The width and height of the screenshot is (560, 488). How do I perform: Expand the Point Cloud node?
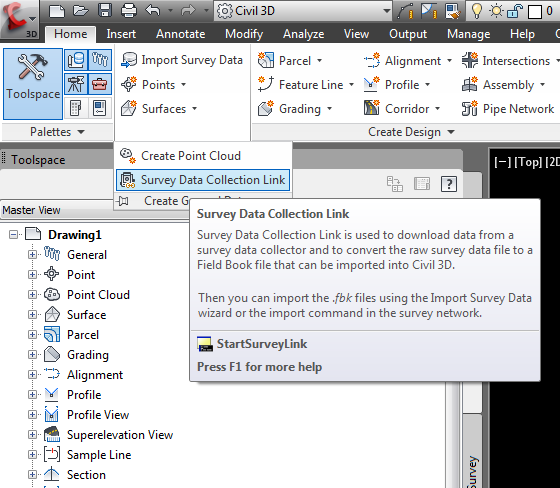pos(32,295)
